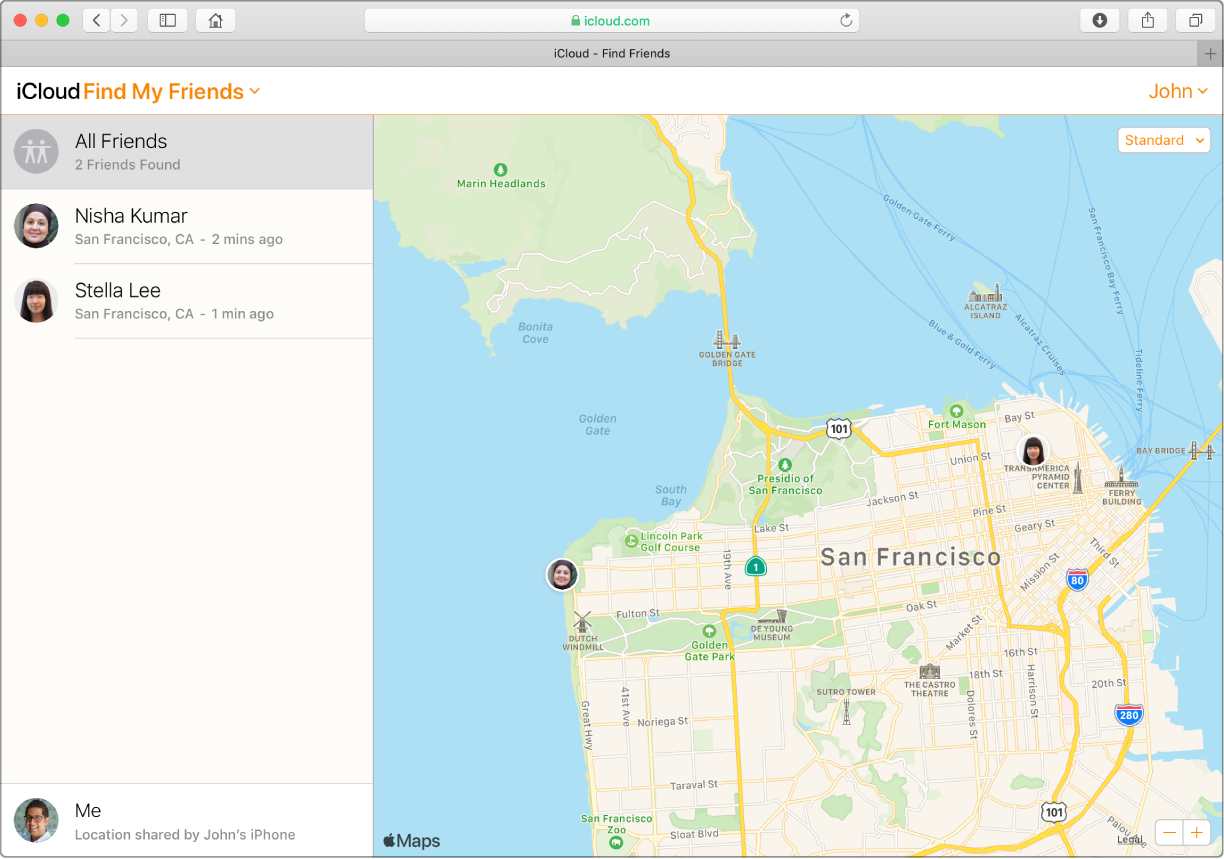Click the South Bay map label
Viewport: 1224px width, 859px height.
point(671,496)
